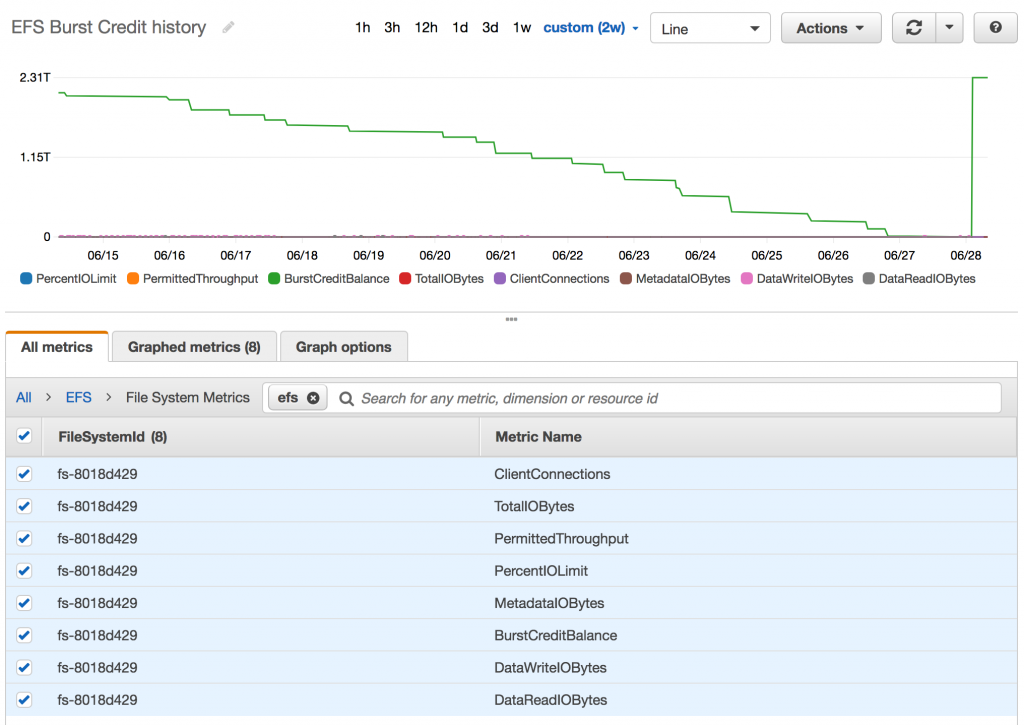Set time range to 3d

(490, 27)
